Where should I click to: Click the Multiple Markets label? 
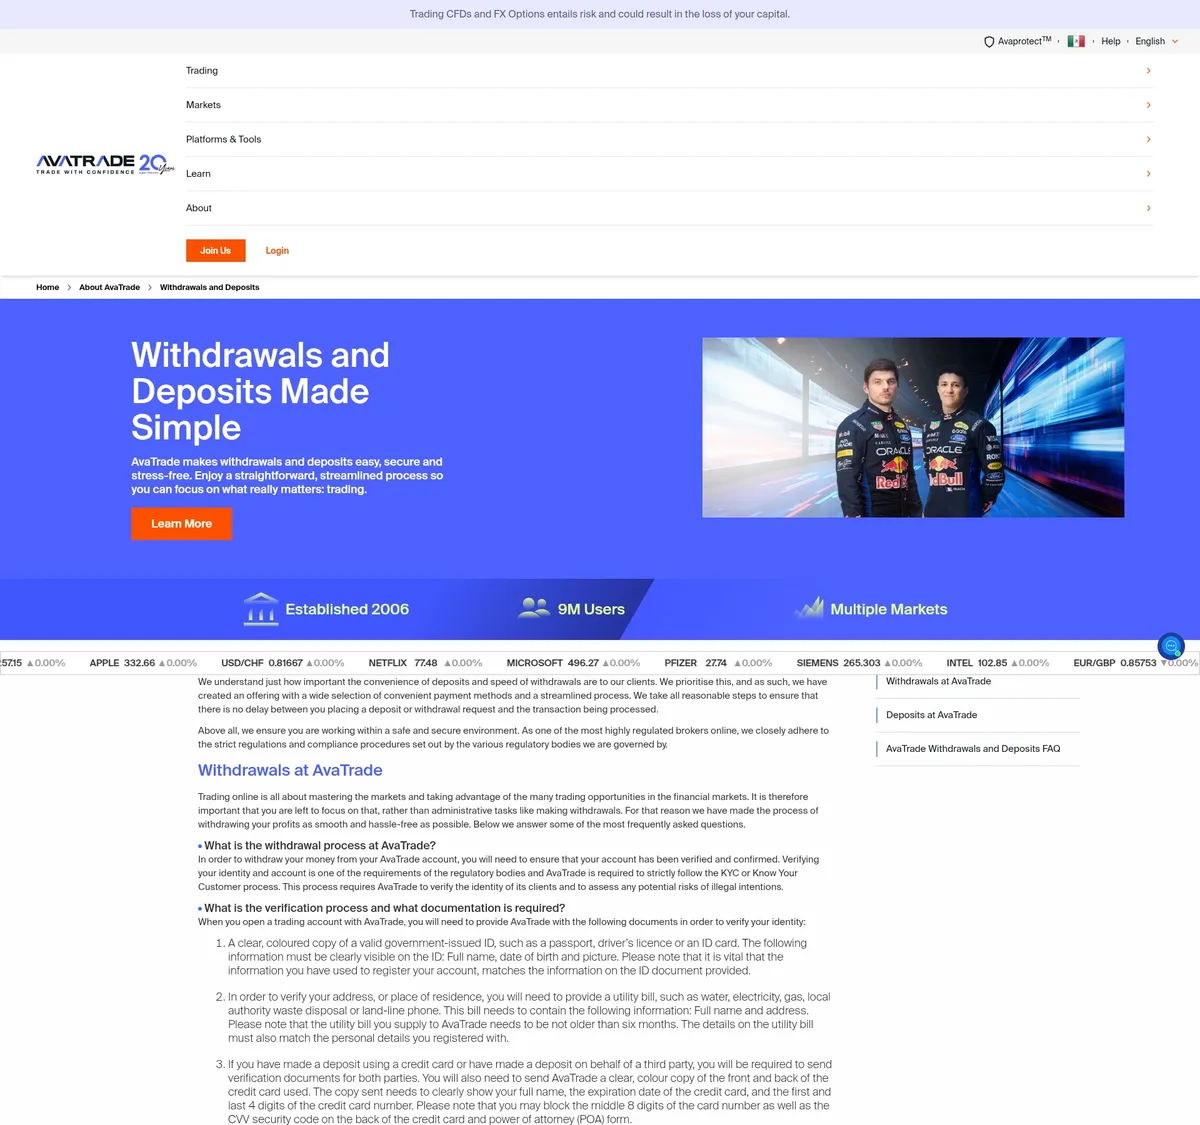[x=889, y=609]
